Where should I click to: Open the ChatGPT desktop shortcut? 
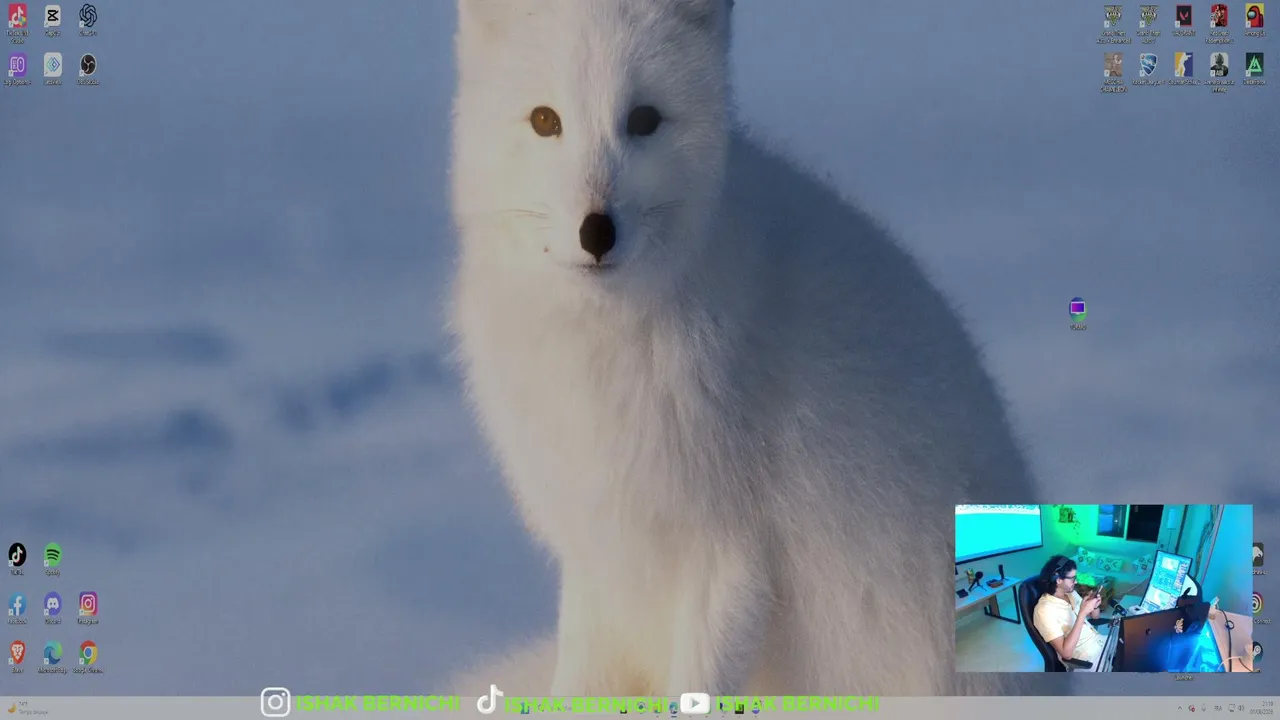(88, 21)
